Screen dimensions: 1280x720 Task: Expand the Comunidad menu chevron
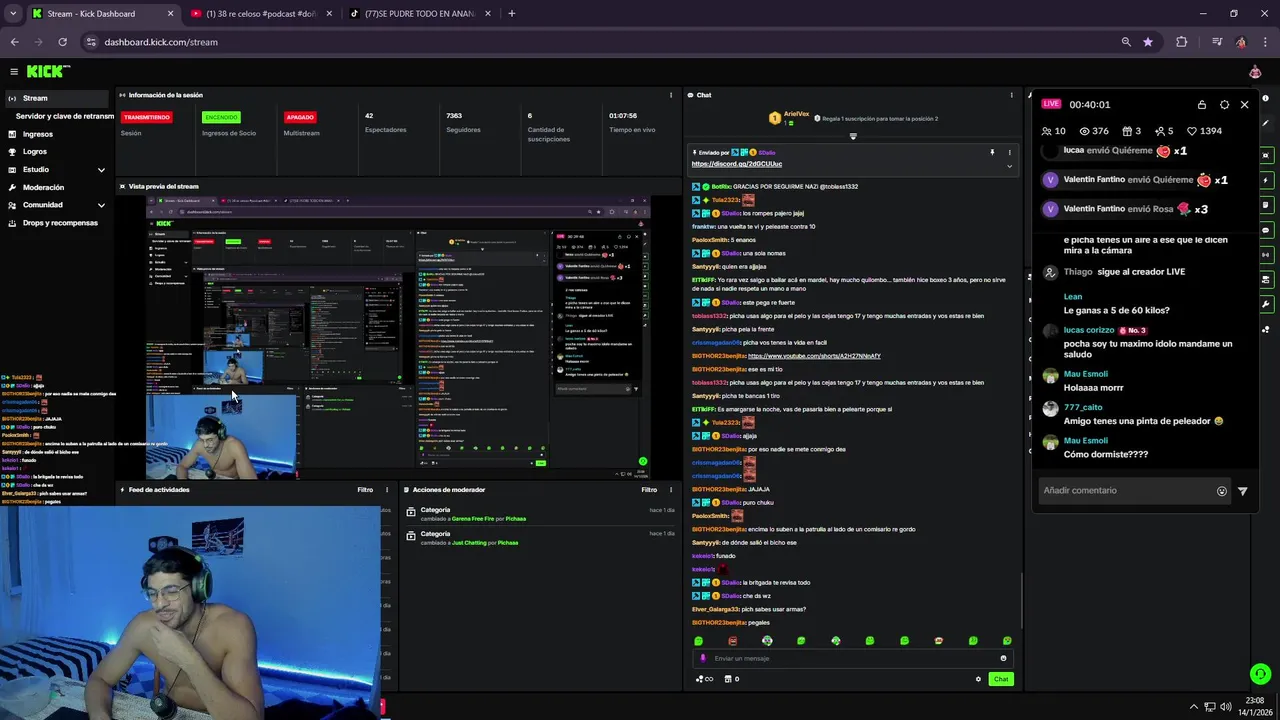coord(101,205)
